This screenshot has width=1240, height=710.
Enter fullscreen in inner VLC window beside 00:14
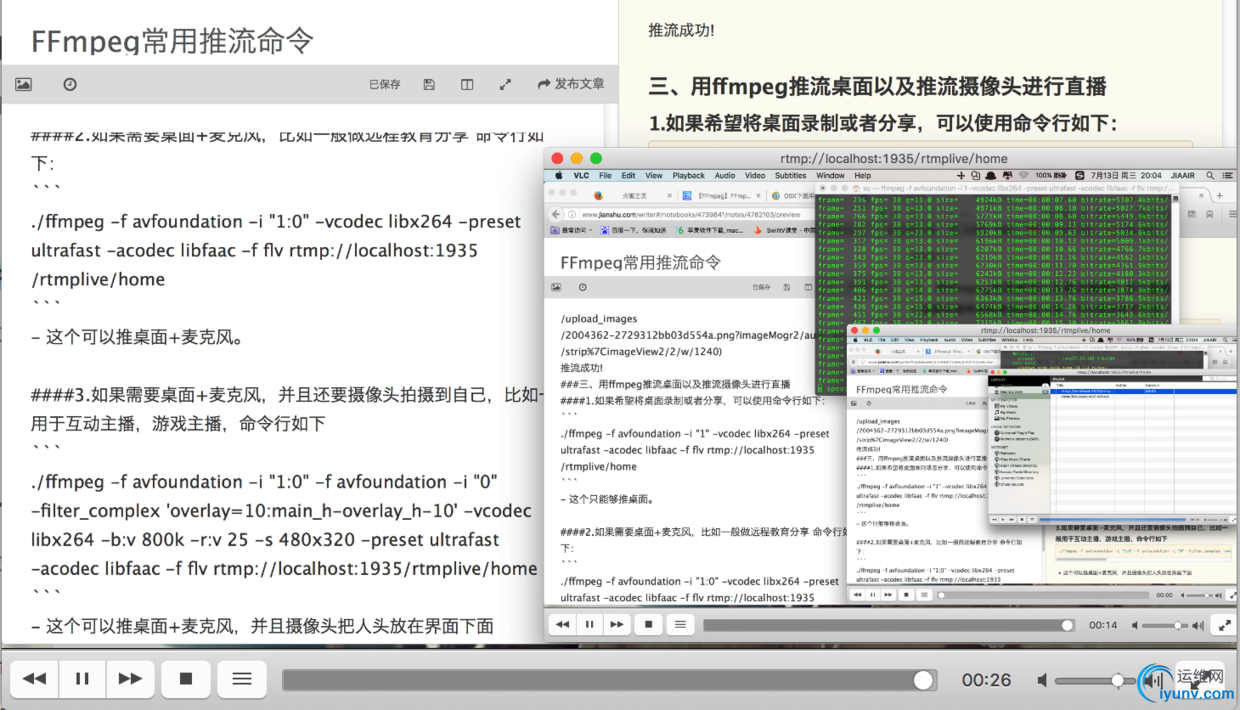coord(1224,625)
